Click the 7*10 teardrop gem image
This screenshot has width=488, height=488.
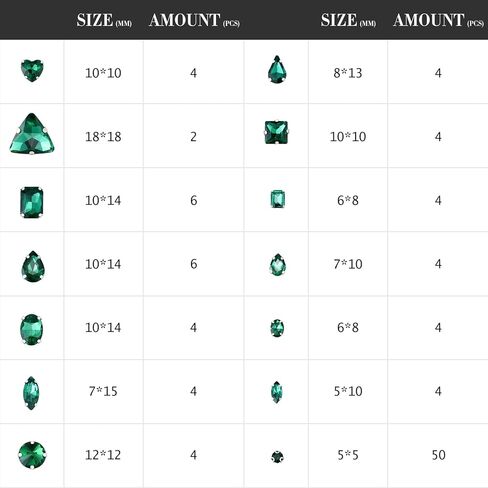pyautogui.click(x=277, y=265)
